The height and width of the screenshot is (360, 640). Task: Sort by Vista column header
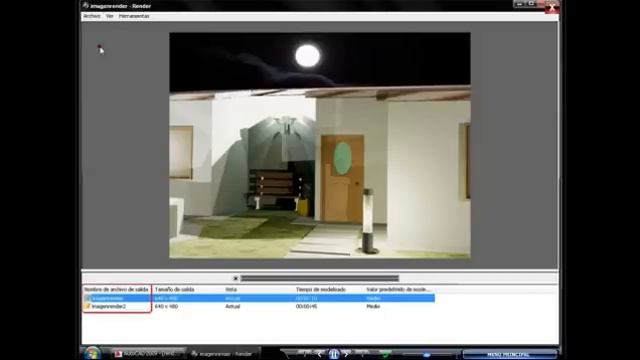coord(231,289)
